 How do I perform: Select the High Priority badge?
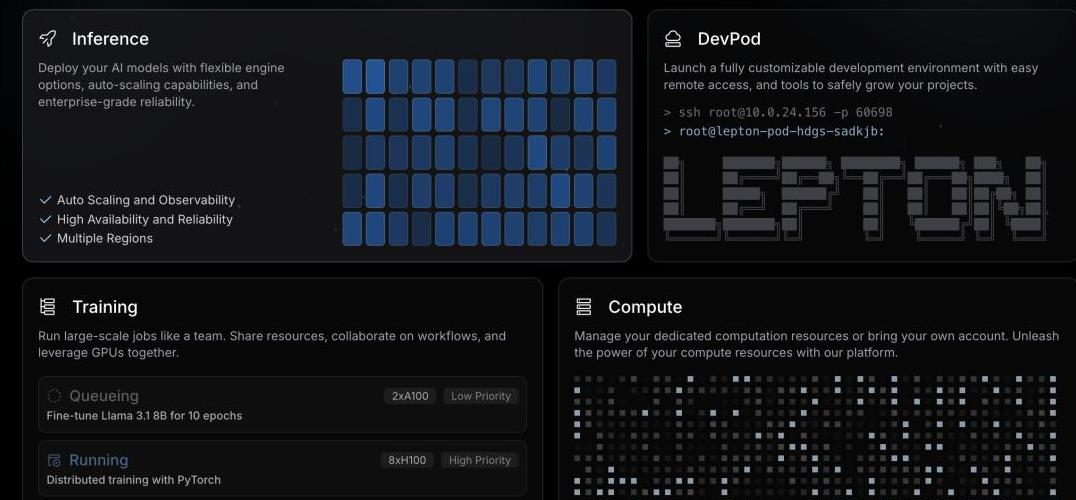(480, 460)
